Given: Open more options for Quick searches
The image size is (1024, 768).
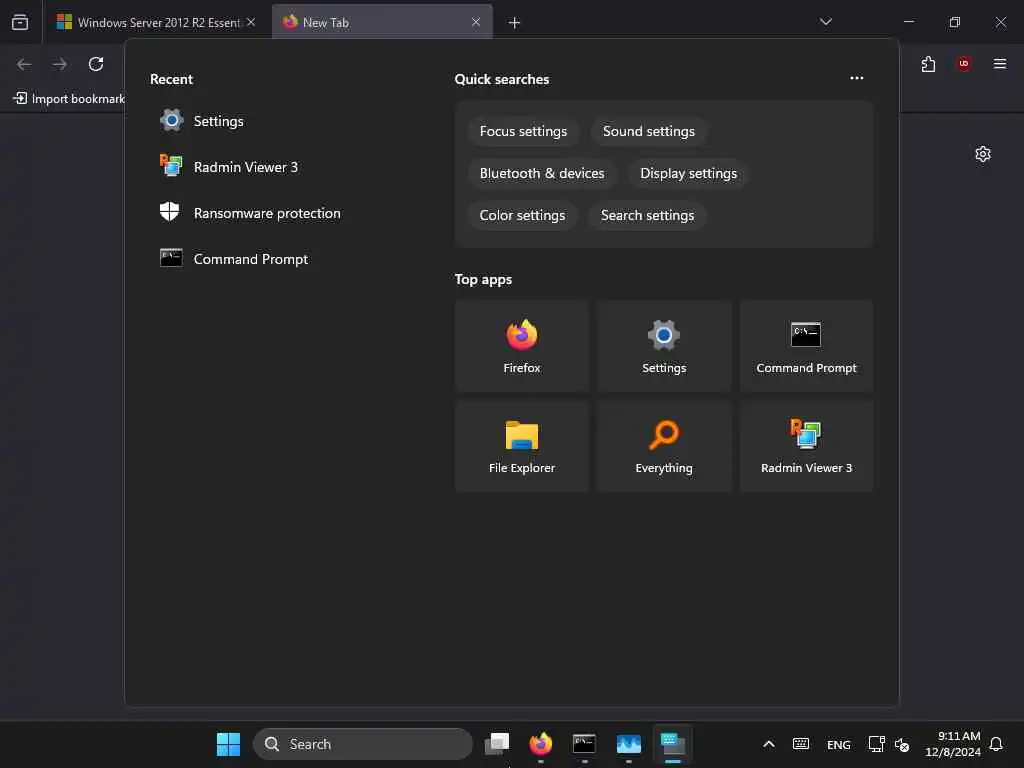Looking at the screenshot, I should pos(857,78).
